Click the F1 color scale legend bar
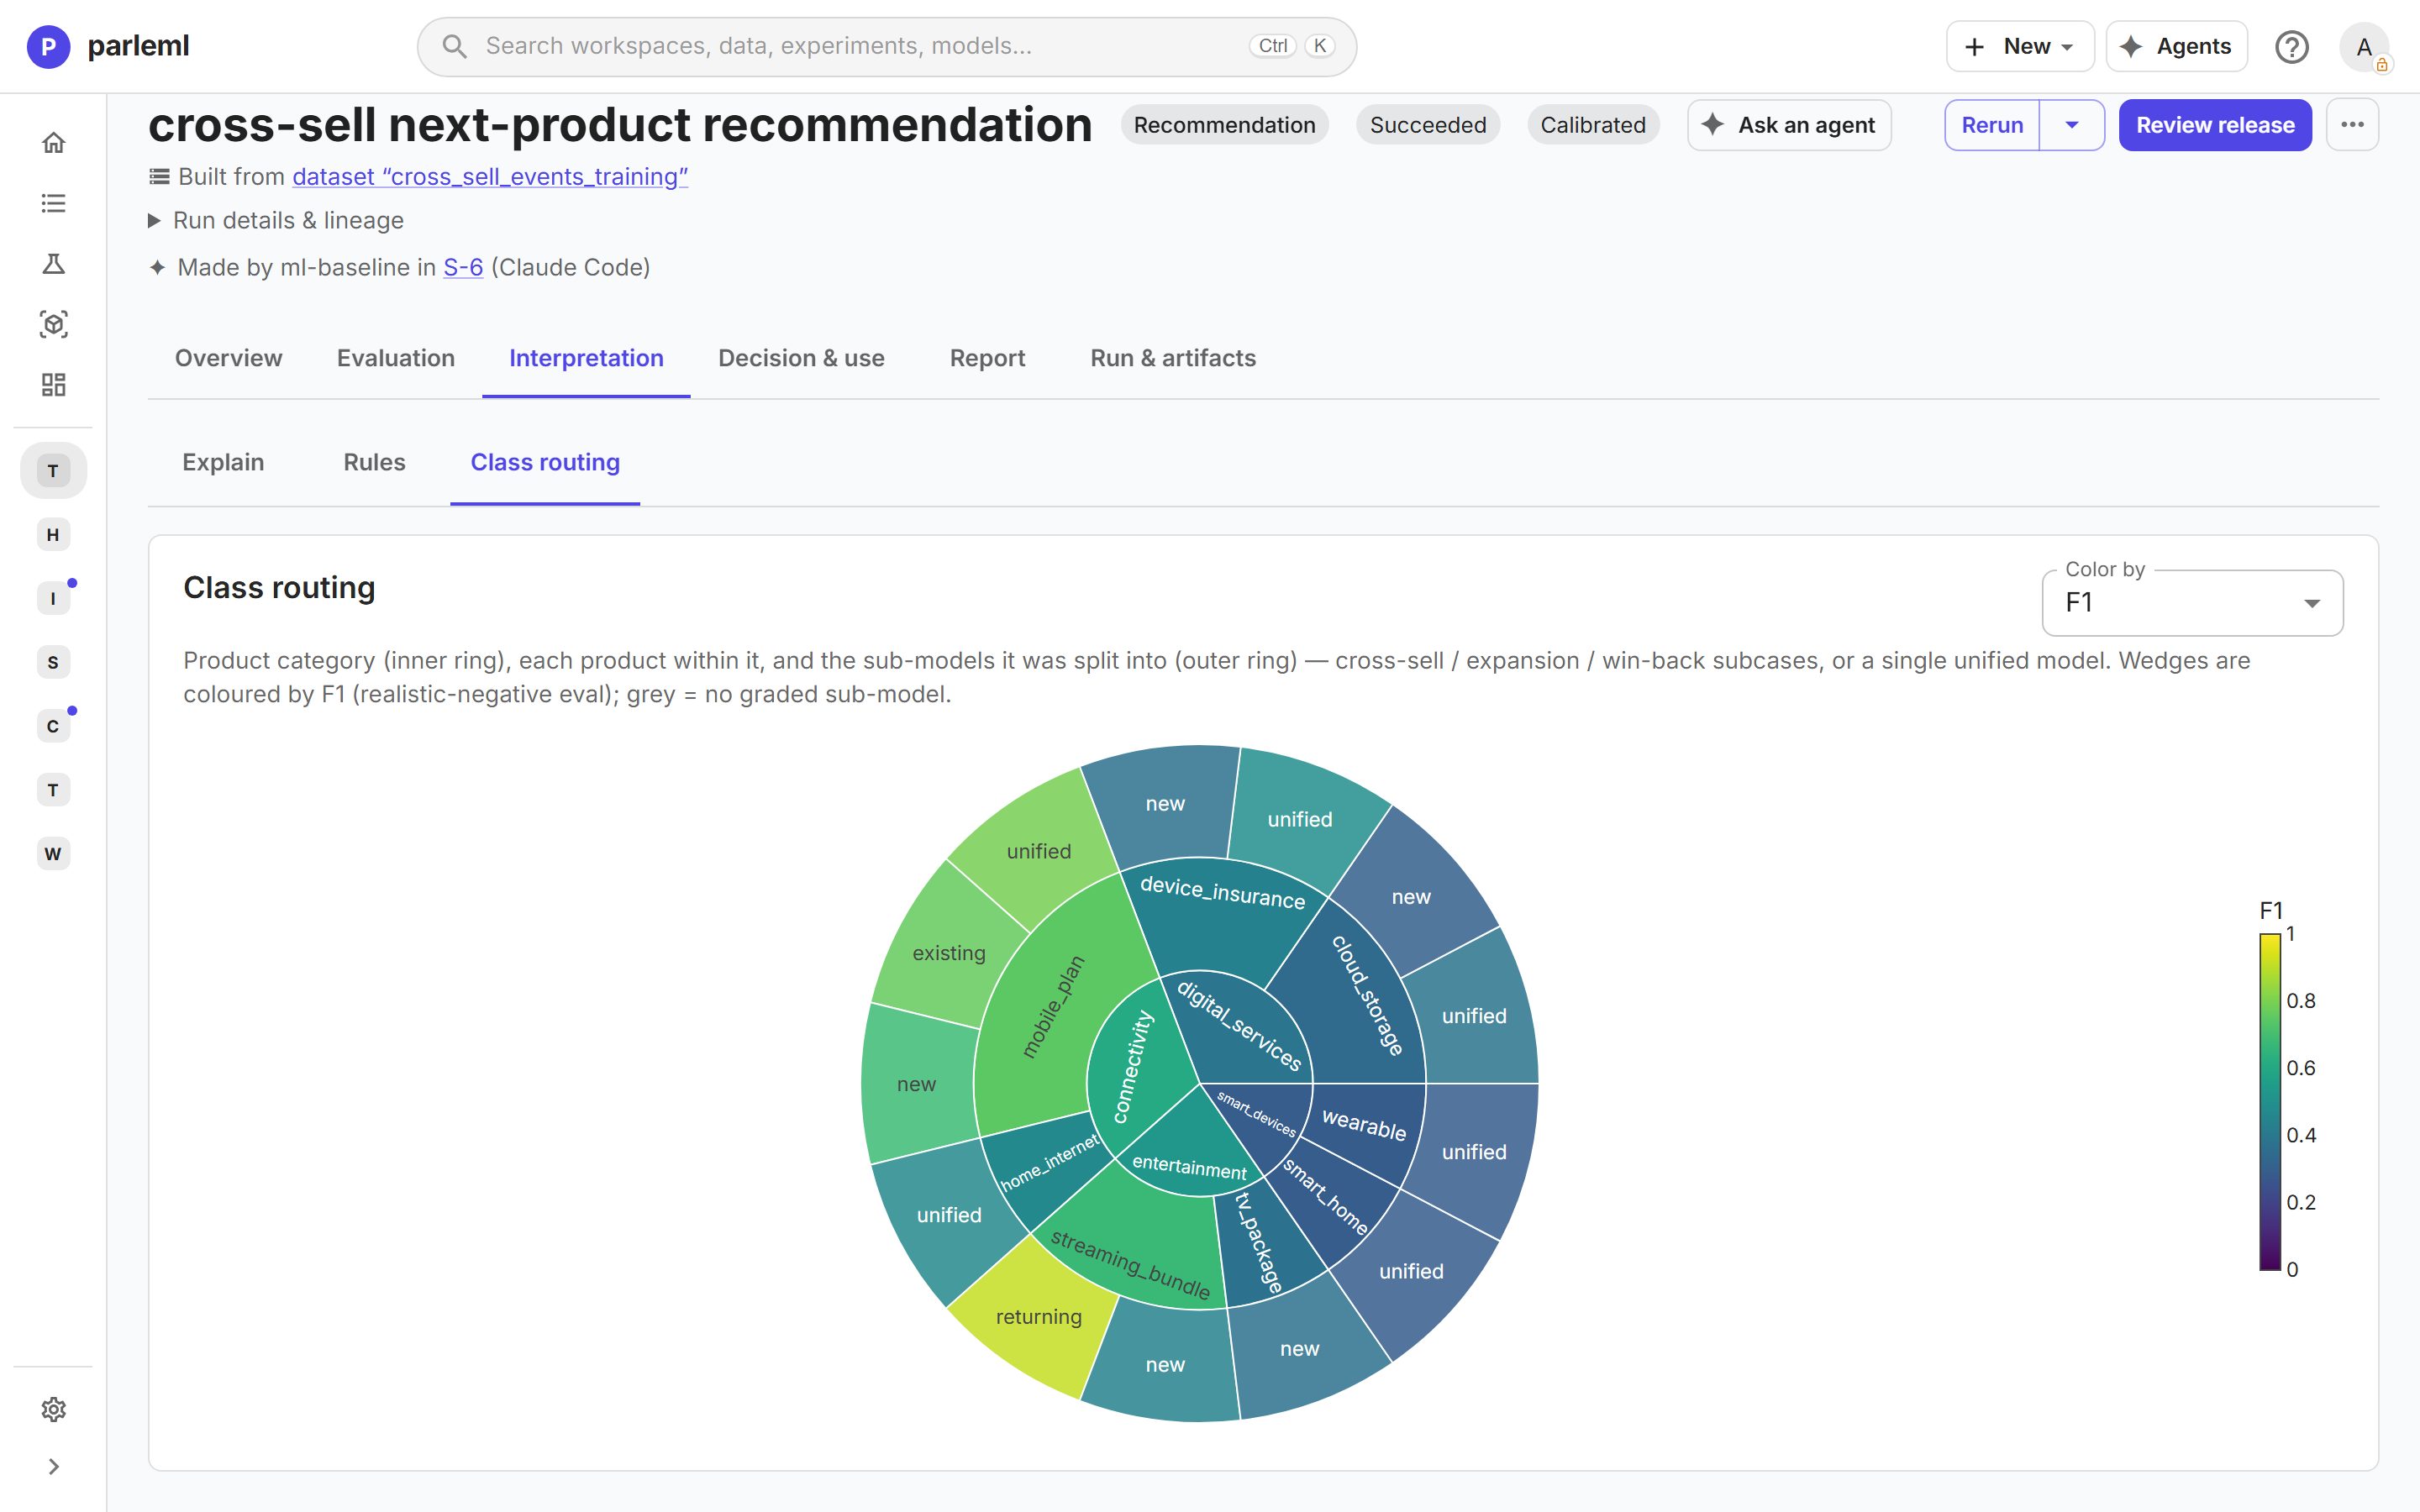The image size is (2420, 1512). (2269, 1101)
